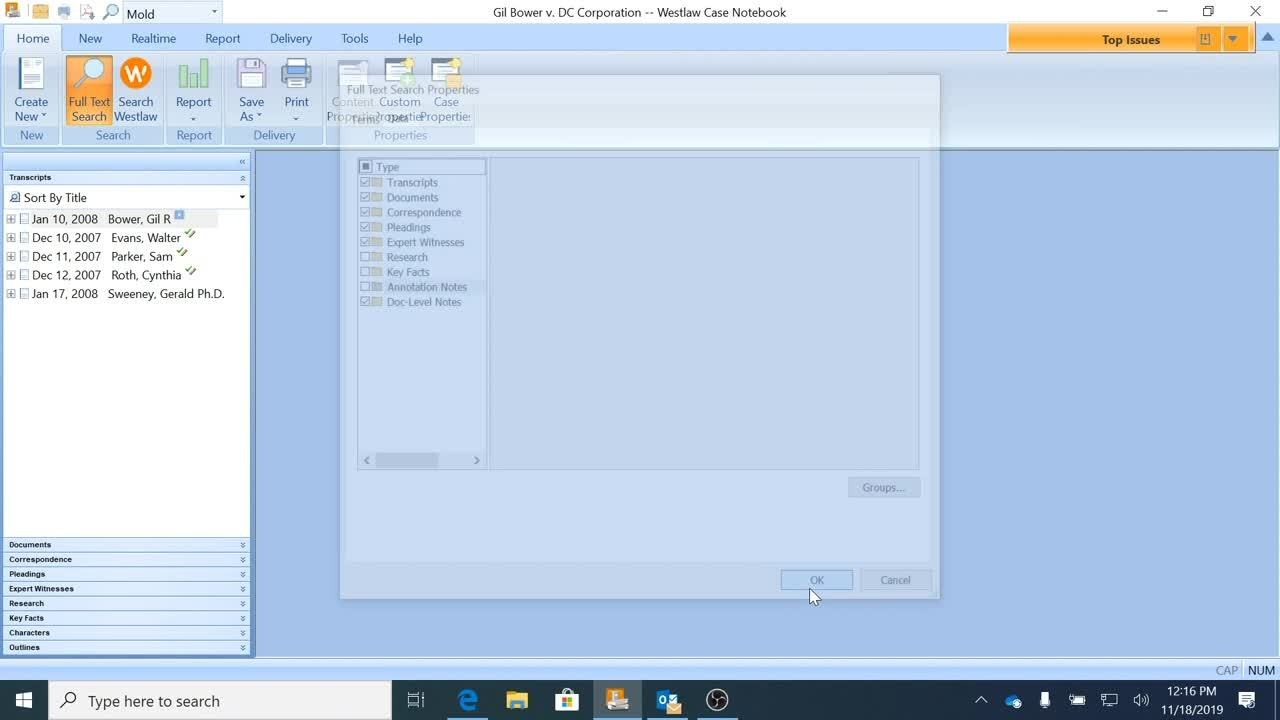Screen dimensions: 1280x720
Task: Launch Microsoft Edge from the taskbar
Action: point(468,700)
